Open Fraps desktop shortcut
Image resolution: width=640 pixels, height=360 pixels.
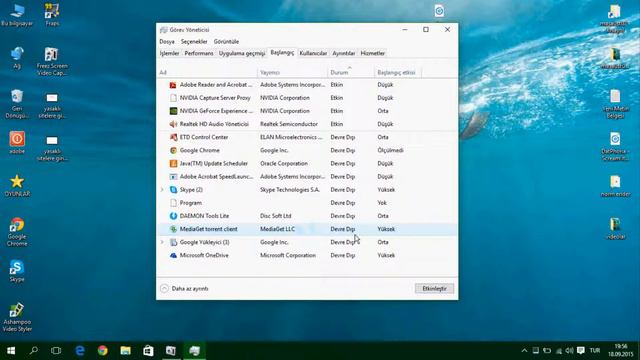pos(52,15)
